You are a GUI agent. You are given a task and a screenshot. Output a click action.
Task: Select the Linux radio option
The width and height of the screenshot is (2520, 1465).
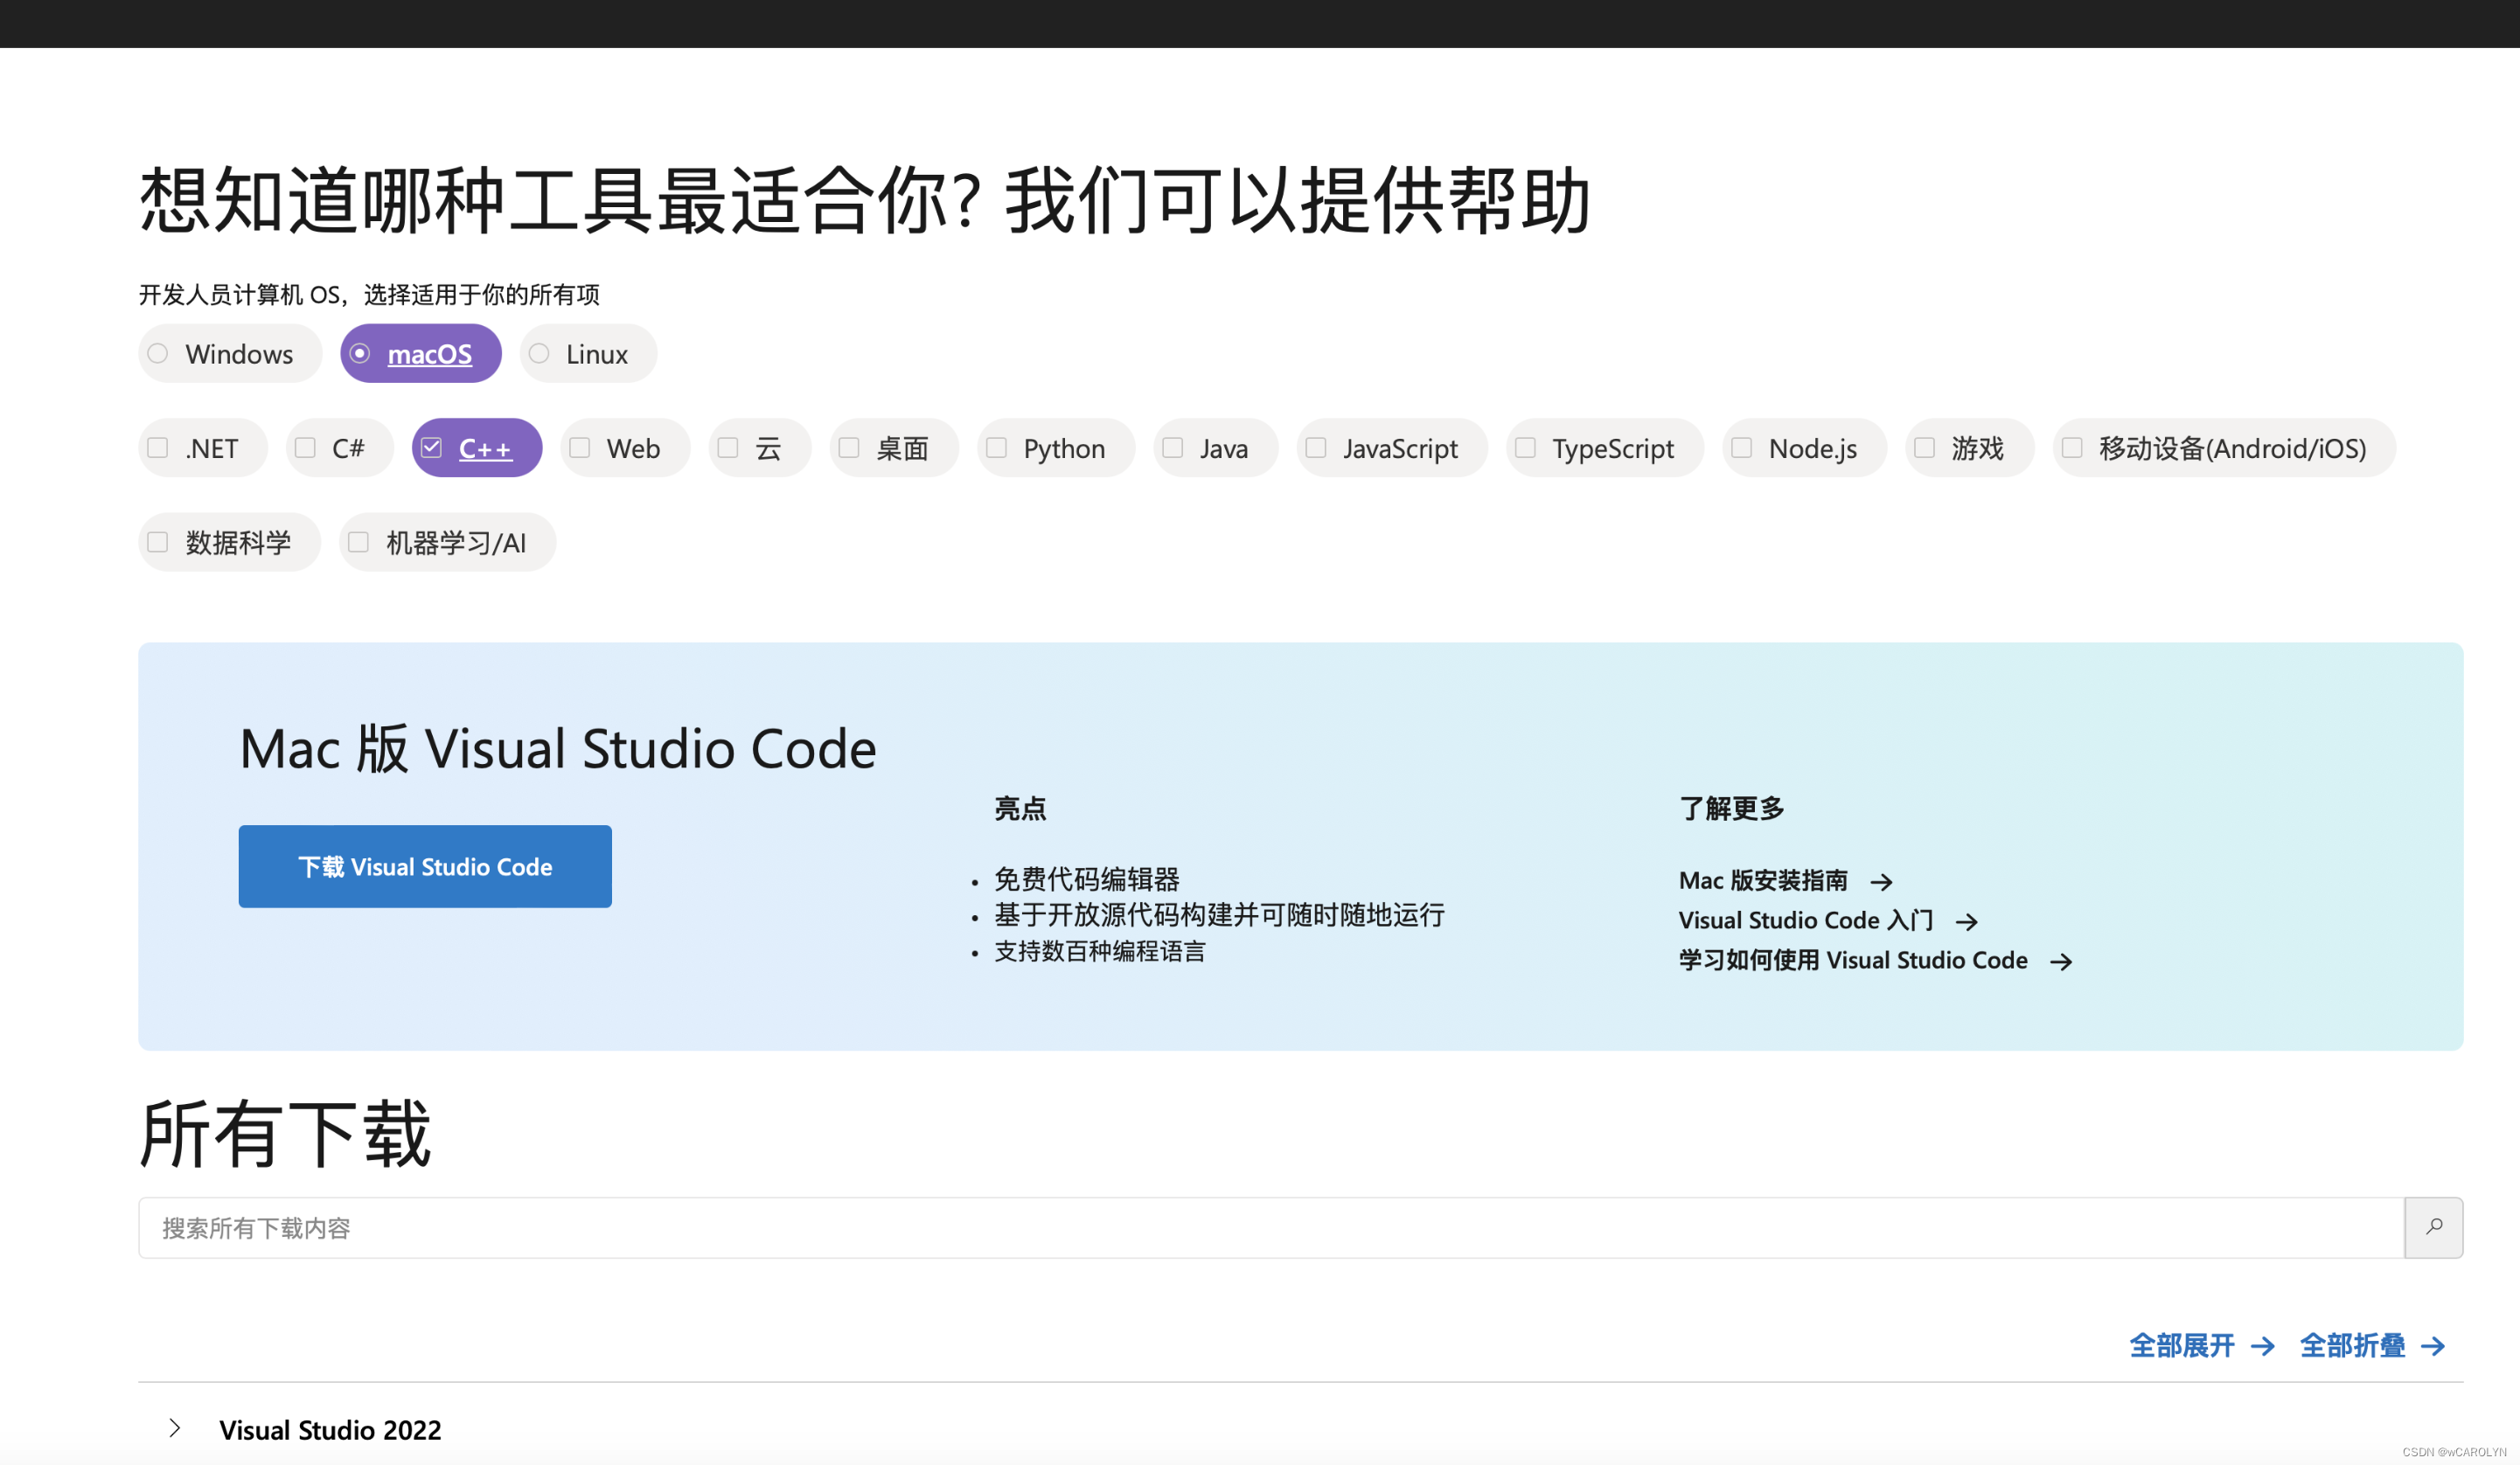coord(588,354)
